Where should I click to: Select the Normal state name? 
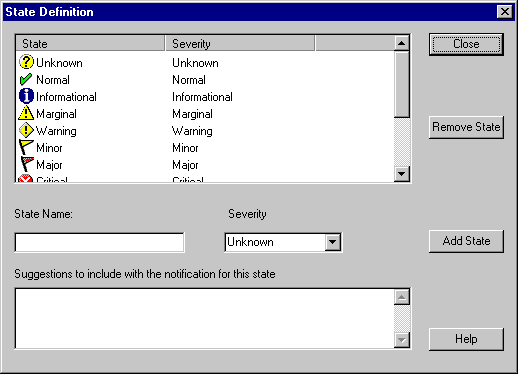pyautogui.click(x=53, y=80)
